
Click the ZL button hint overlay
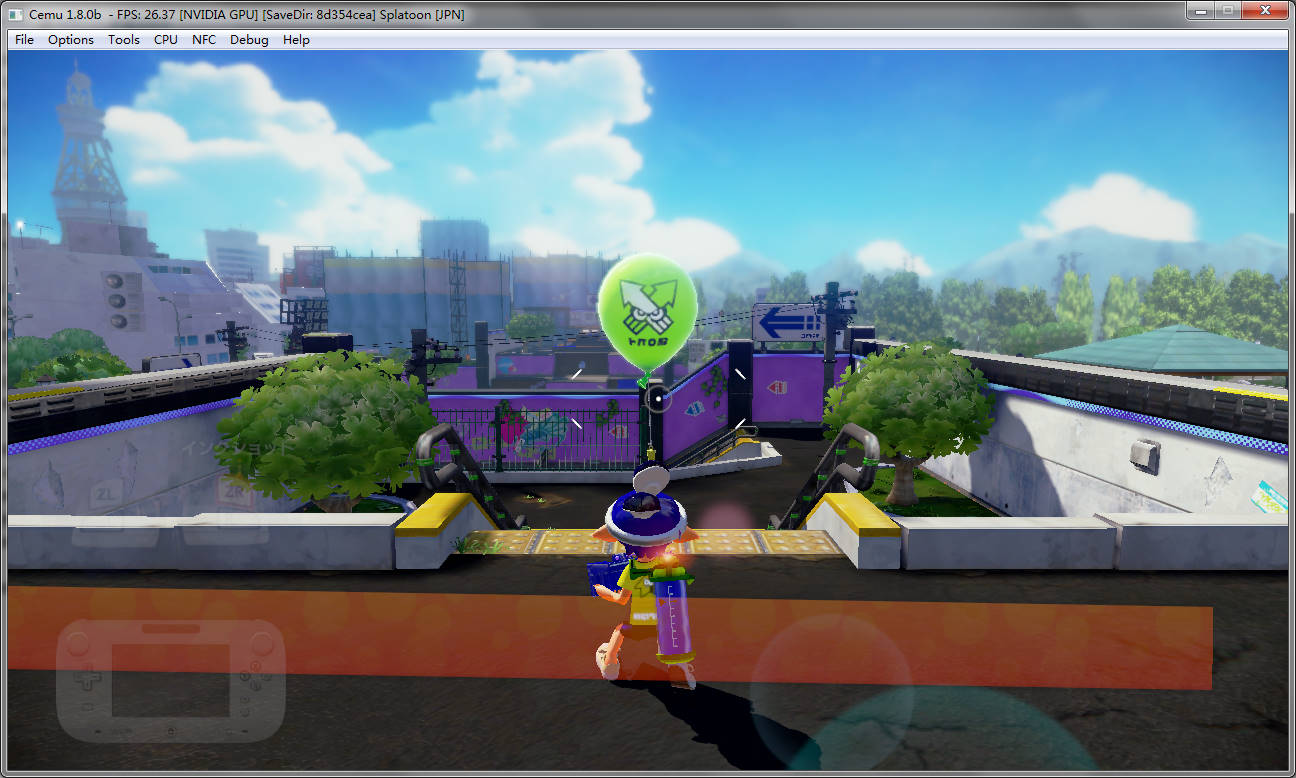click(108, 493)
